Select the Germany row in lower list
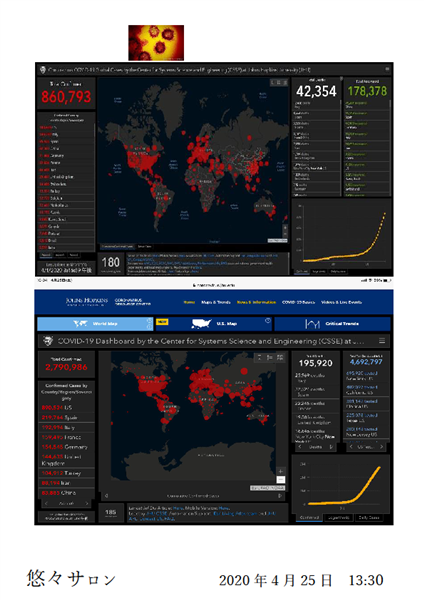The height and width of the screenshot is (600, 424). tap(66, 447)
